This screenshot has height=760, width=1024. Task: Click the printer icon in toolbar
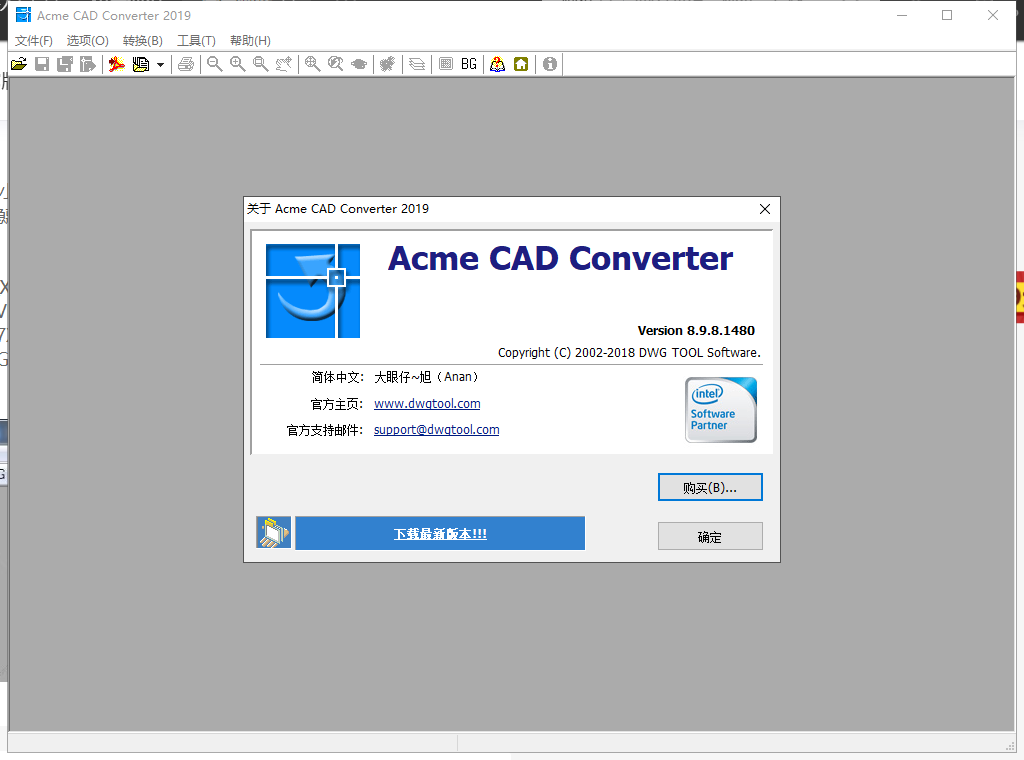186,64
